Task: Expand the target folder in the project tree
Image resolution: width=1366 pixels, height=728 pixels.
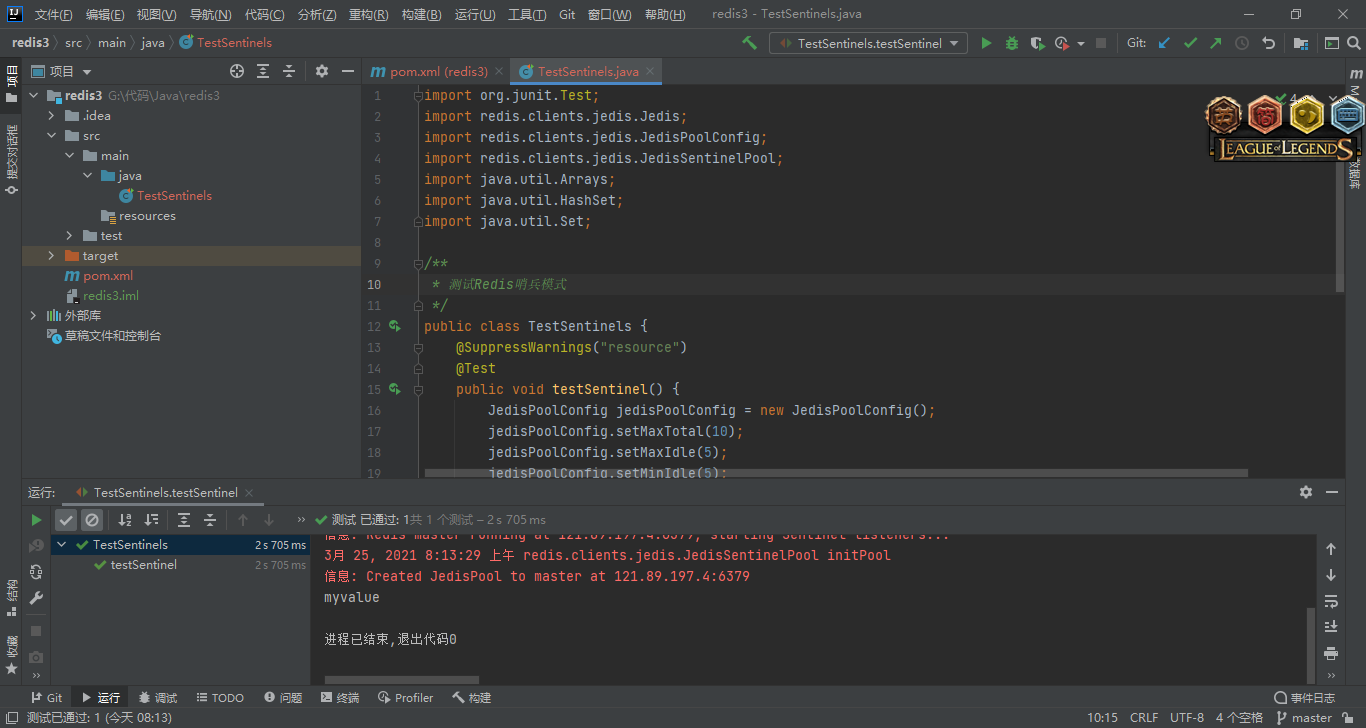Action: pyautogui.click(x=51, y=256)
